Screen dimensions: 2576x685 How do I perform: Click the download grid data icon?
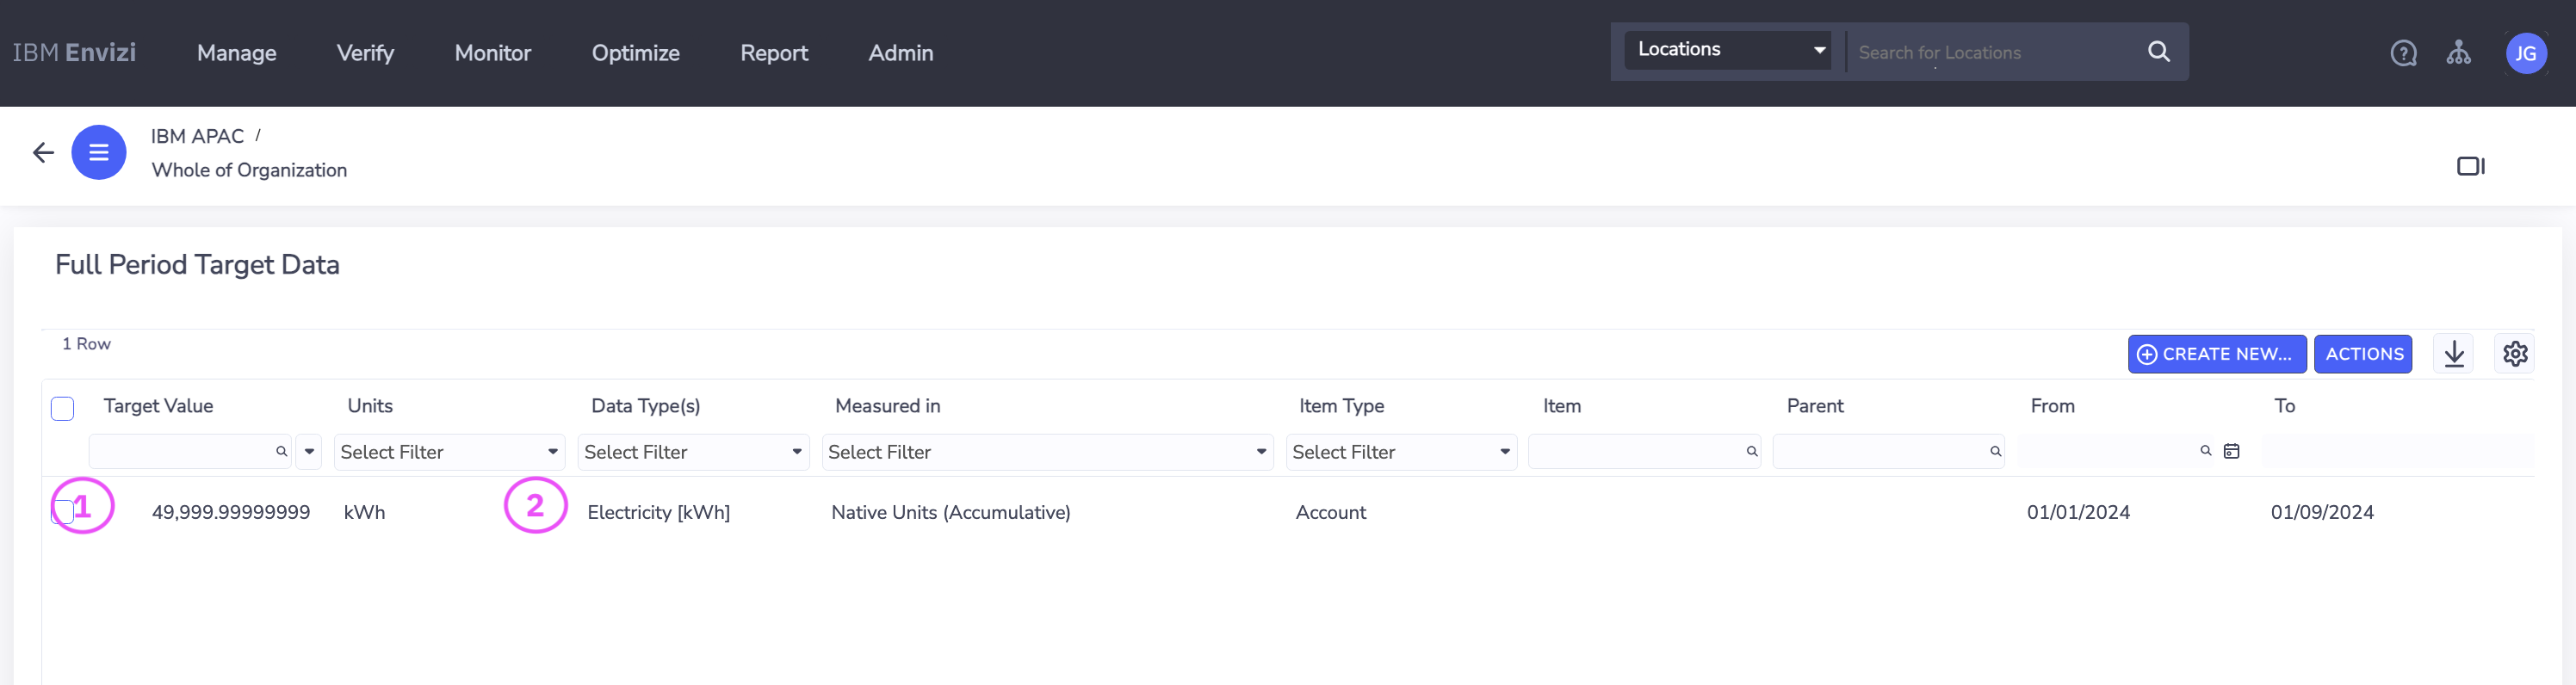[x=2453, y=354]
